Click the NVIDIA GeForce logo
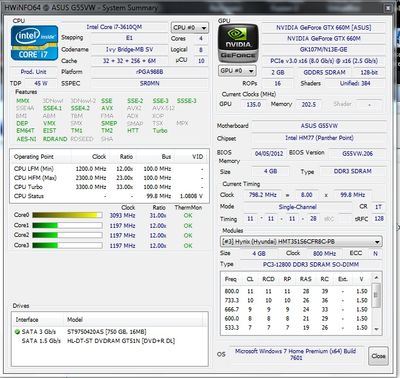The height and width of the screenshot is (378, 400). click(x=238, y=43)
